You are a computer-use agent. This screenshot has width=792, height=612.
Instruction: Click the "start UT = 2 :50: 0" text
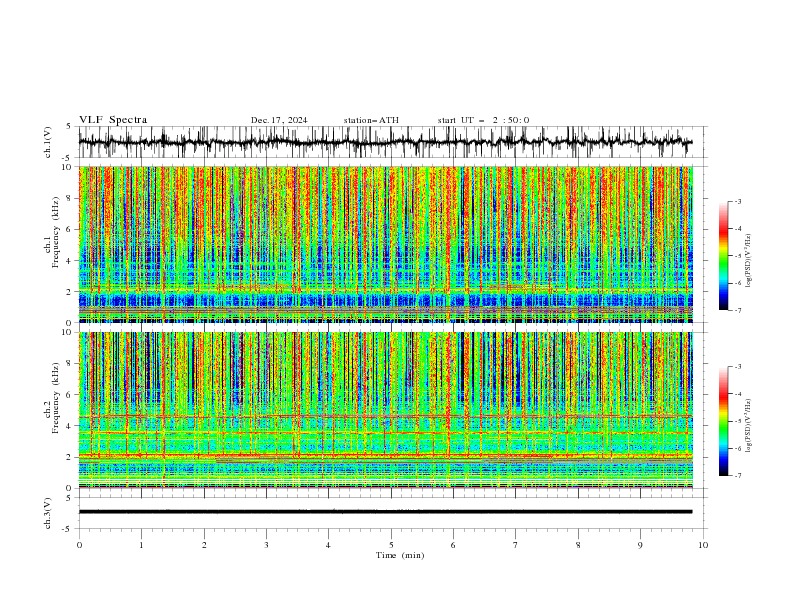tap(483, 120)
